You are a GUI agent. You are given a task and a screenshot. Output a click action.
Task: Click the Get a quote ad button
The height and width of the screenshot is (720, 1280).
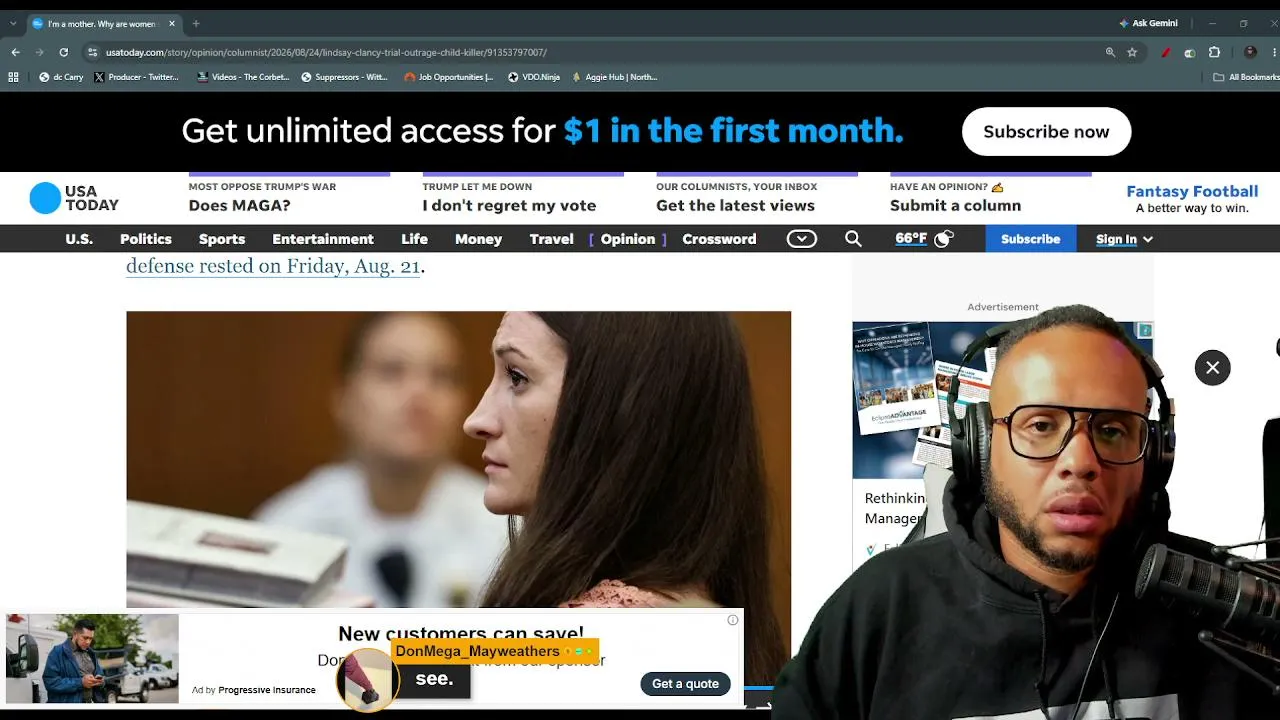click(686, 684)
